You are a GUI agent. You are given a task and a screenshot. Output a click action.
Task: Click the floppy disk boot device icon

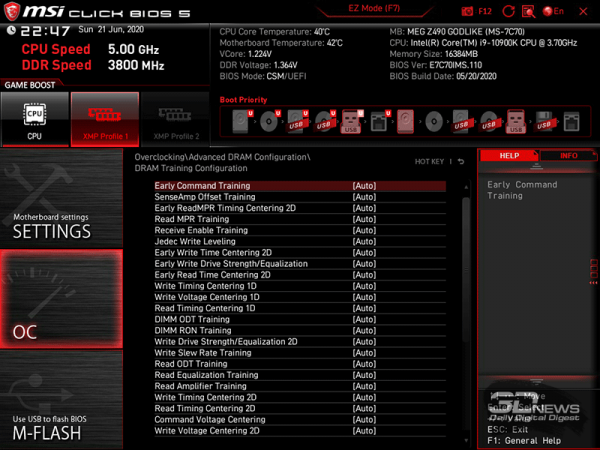click(x=543, y=122)
